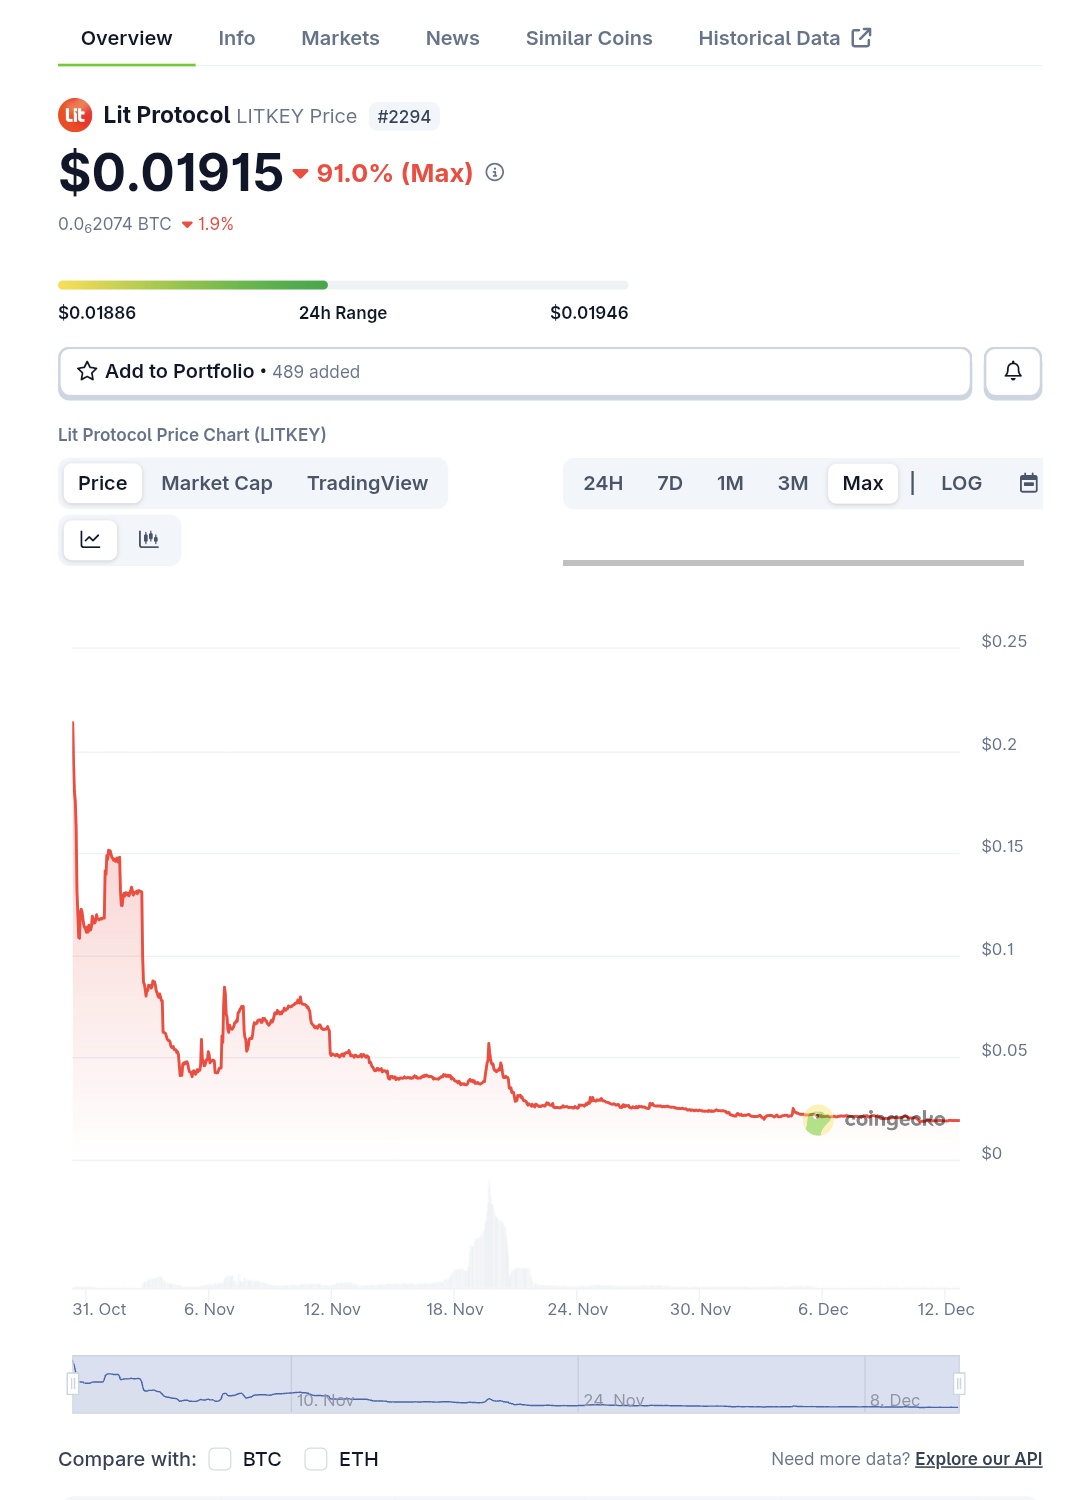Click the external link icon on Historical Data
Viewport: 1080px width, 1500px height.
[x=861, y=38]
